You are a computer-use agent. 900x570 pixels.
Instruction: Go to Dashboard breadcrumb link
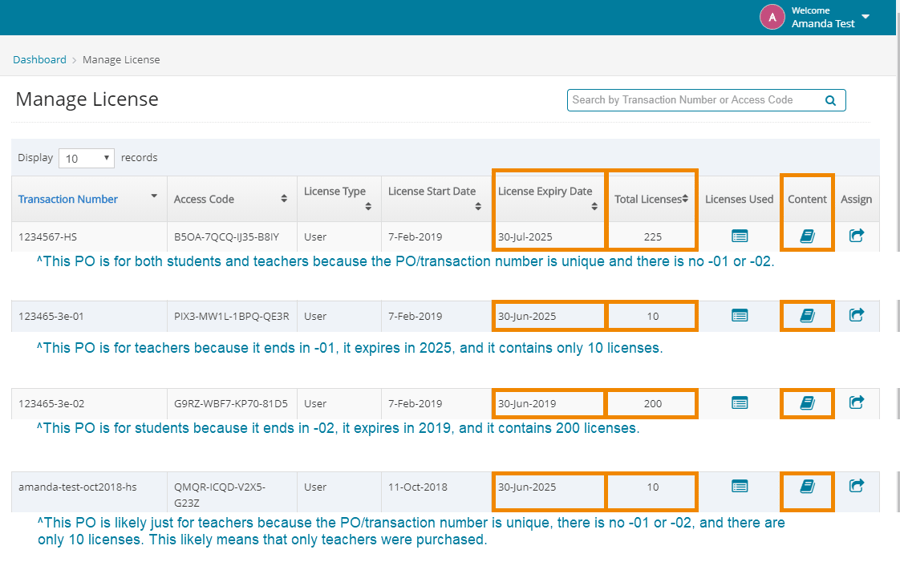pyautogui.click(x=39, y=60)
